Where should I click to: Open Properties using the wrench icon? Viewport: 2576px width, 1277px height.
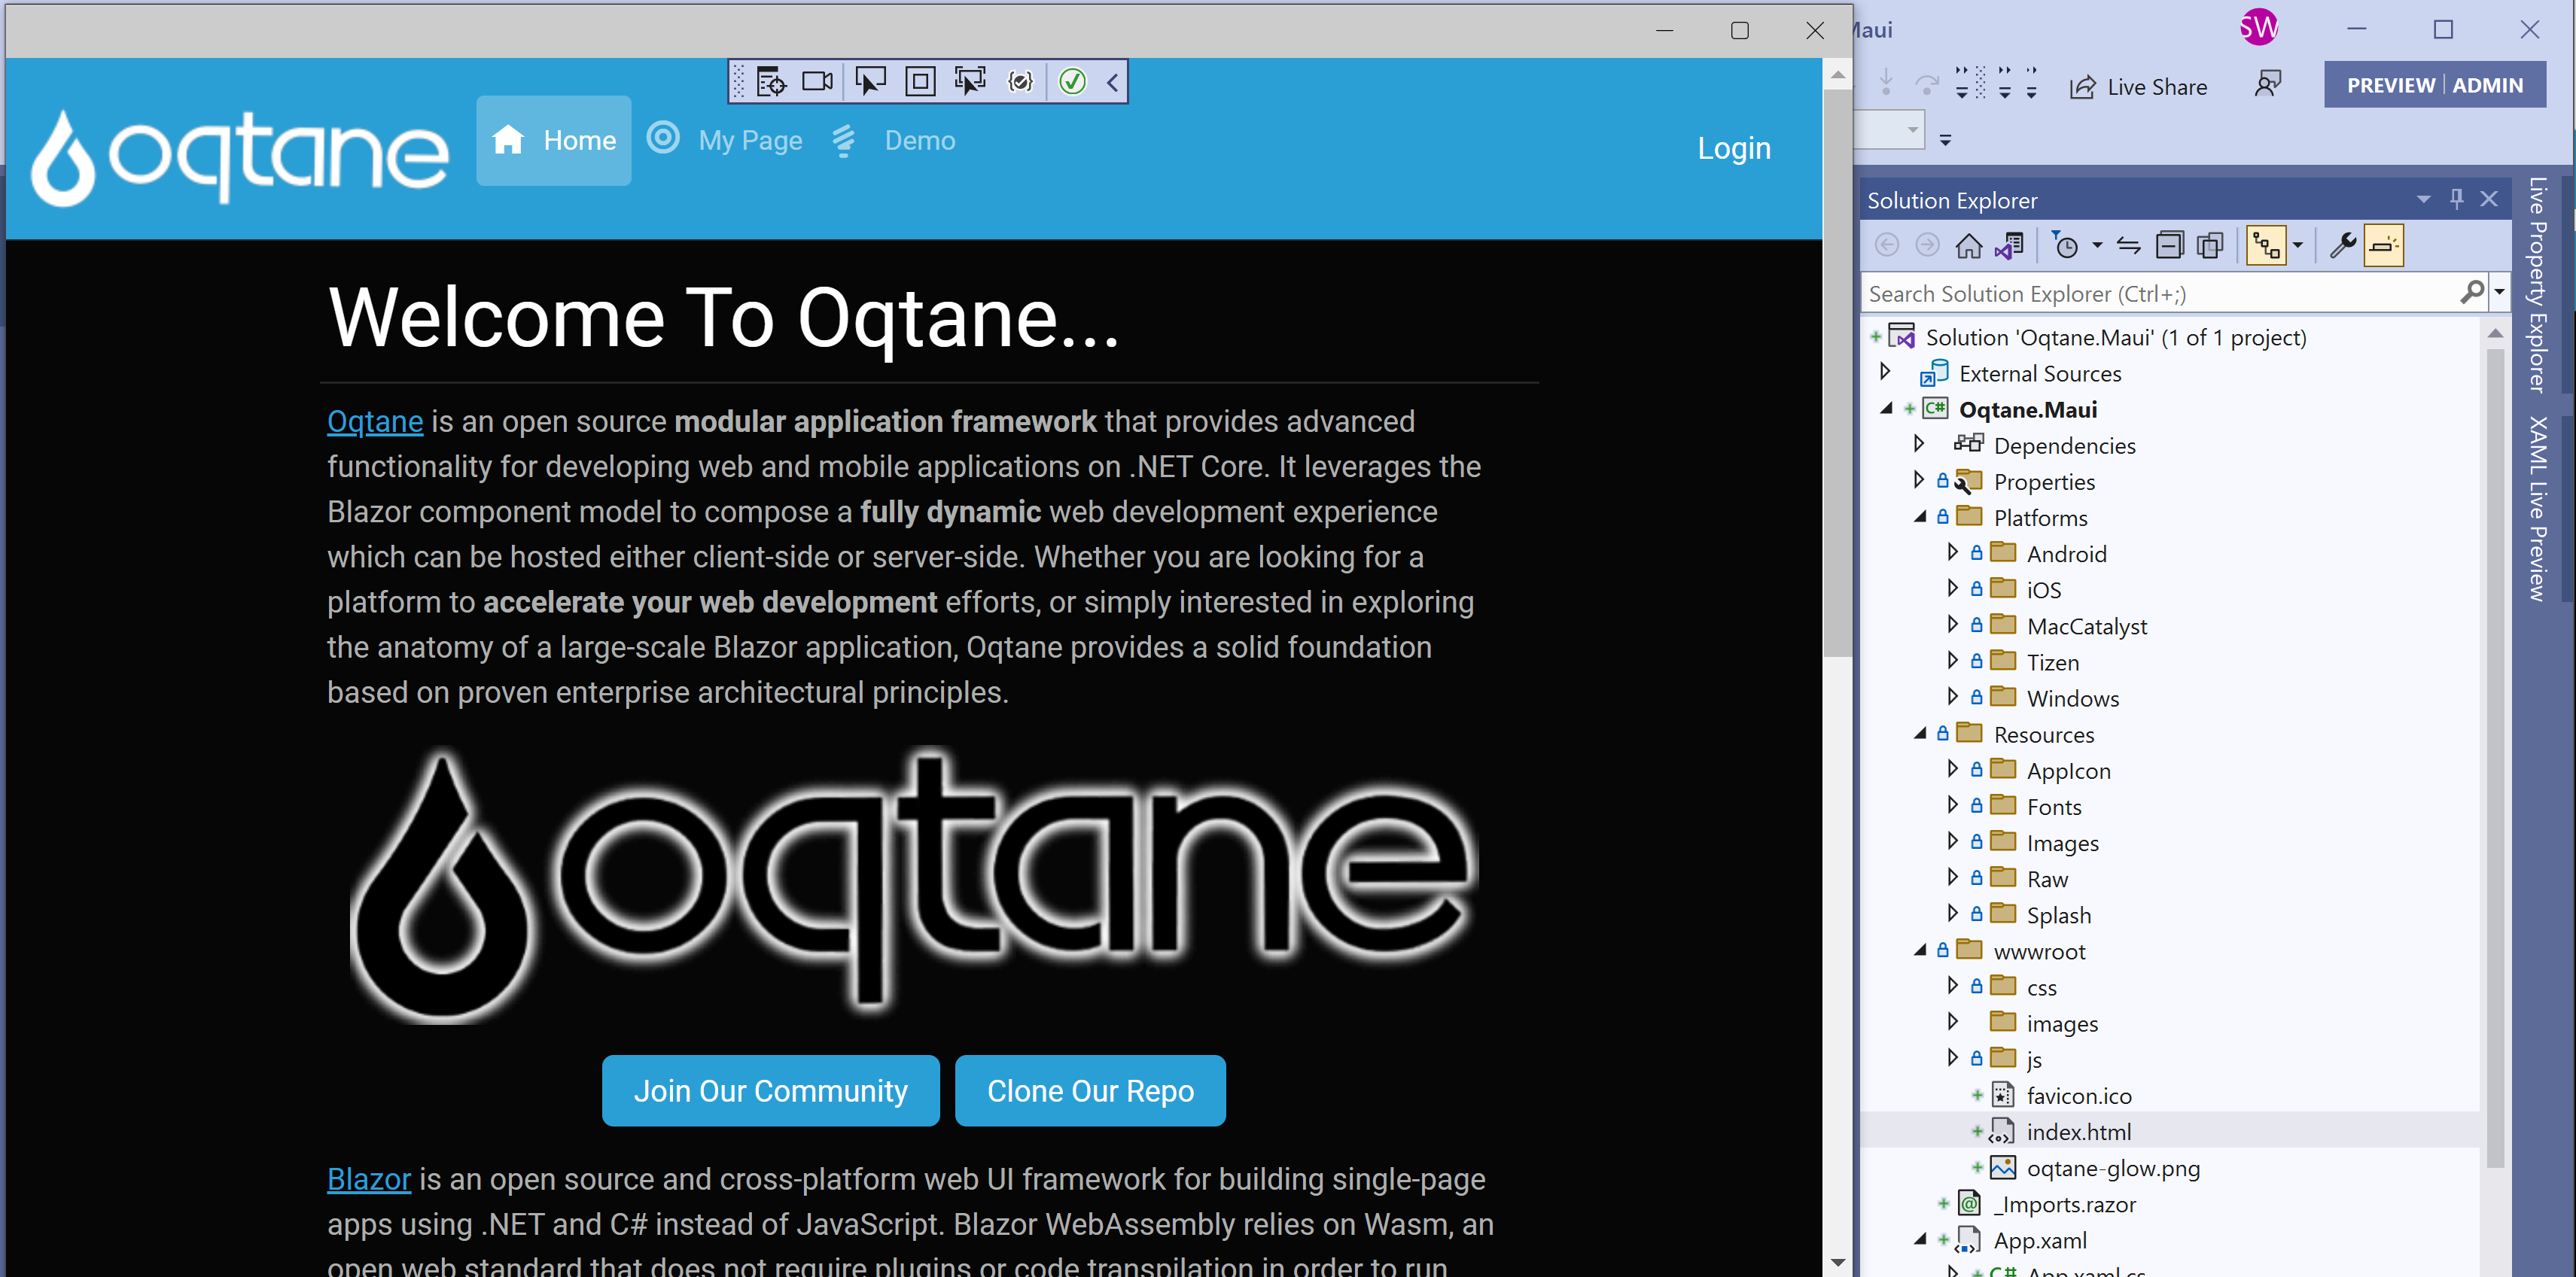2342,245
